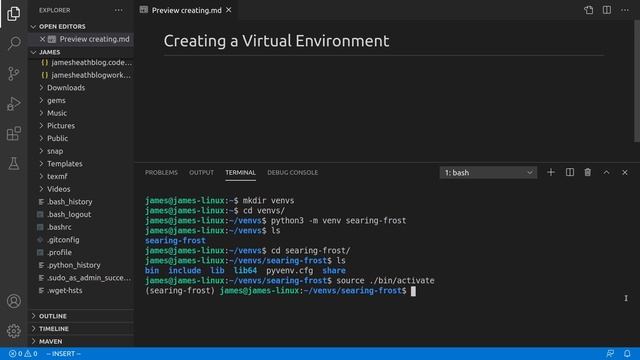
Task: Click the Show Source icon in editor toolbar
Action: (589, 10)
